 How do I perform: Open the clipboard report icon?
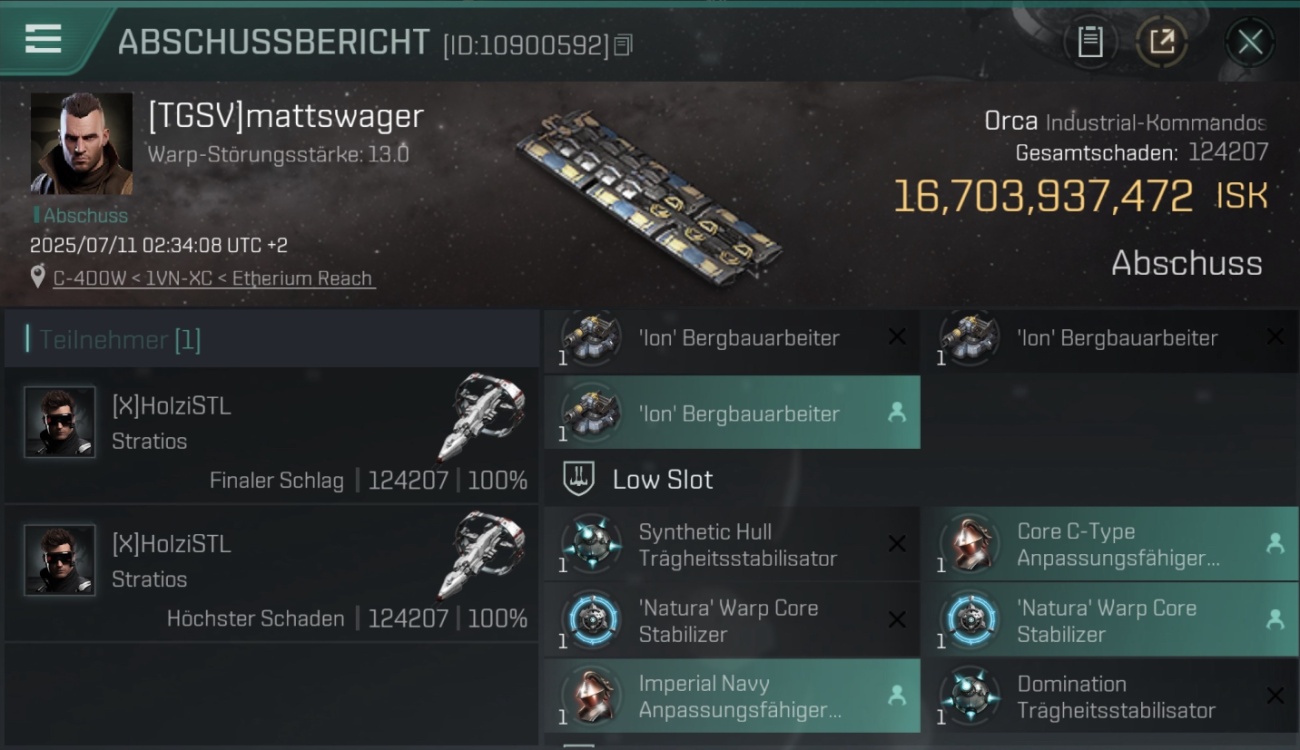pos(1090,42)
